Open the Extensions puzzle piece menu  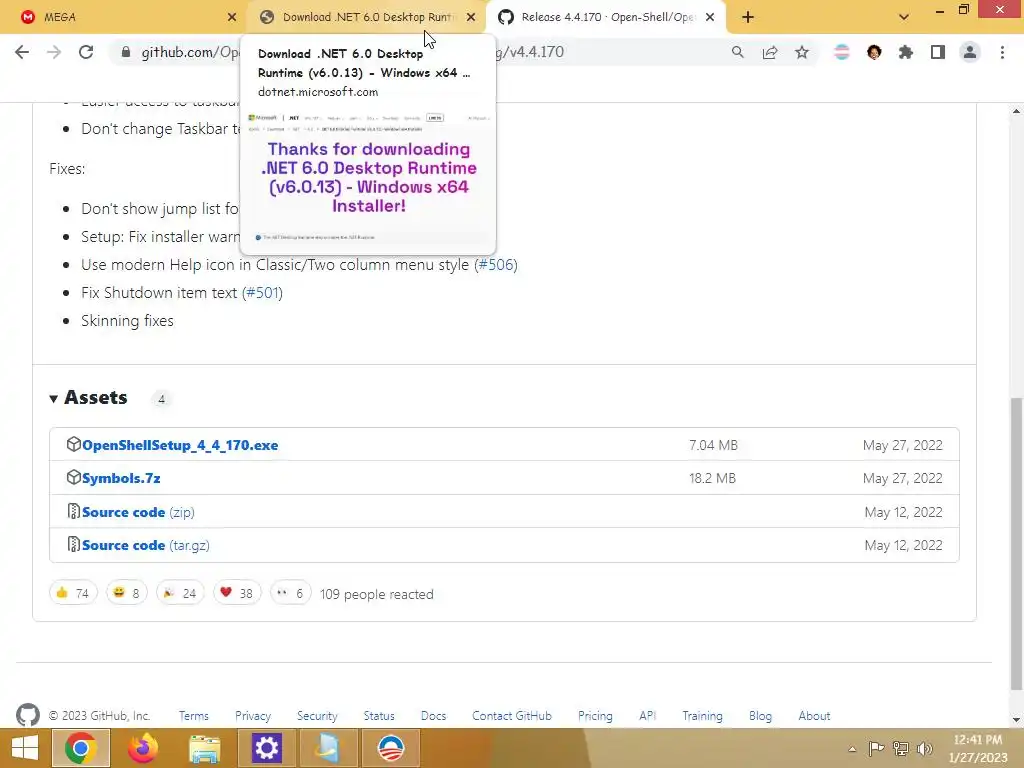point(906,52)
